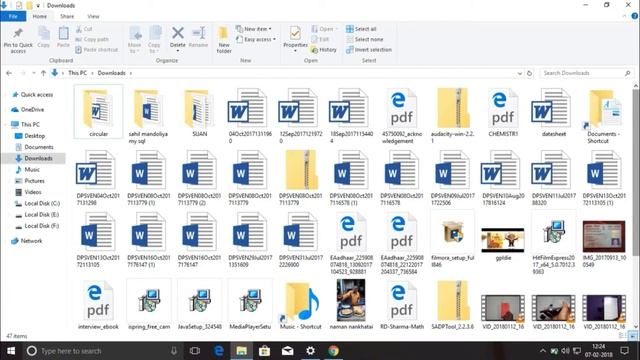The width and height of the screenshot is (640, 360).
Task: Click the Refresh button in address bar
Action: [x=529, y=73]
